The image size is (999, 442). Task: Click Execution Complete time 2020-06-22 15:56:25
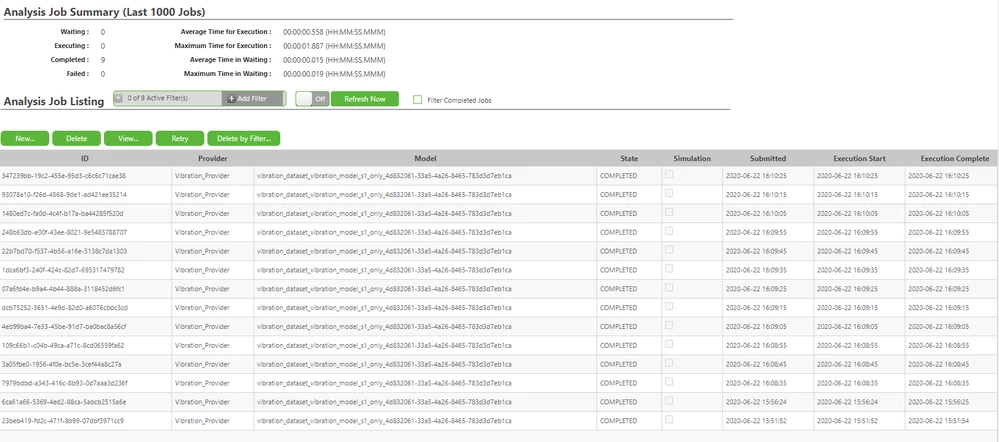click(x=940, y=402)
